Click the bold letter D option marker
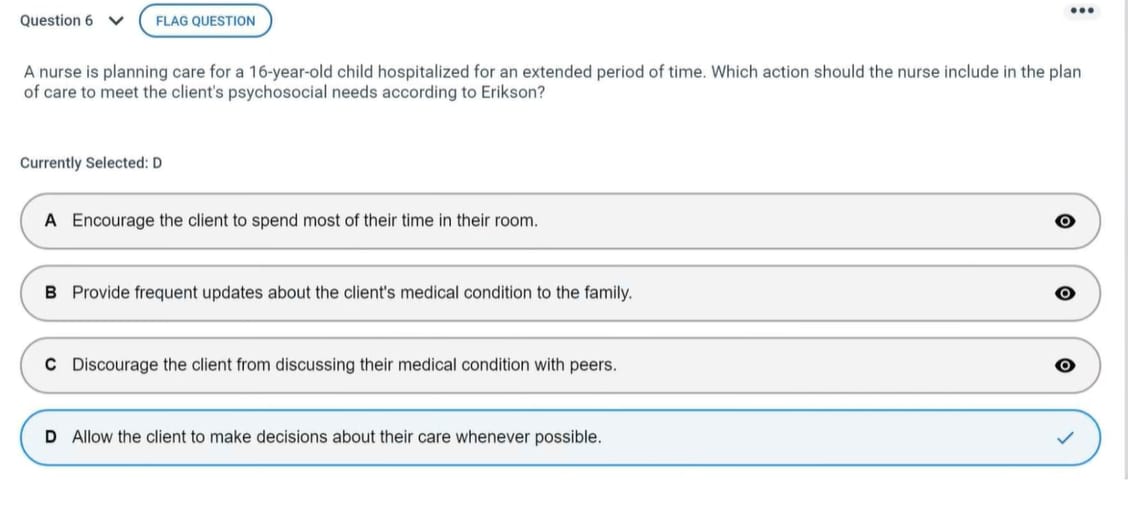1128x512 pixels. coord(50,437)
